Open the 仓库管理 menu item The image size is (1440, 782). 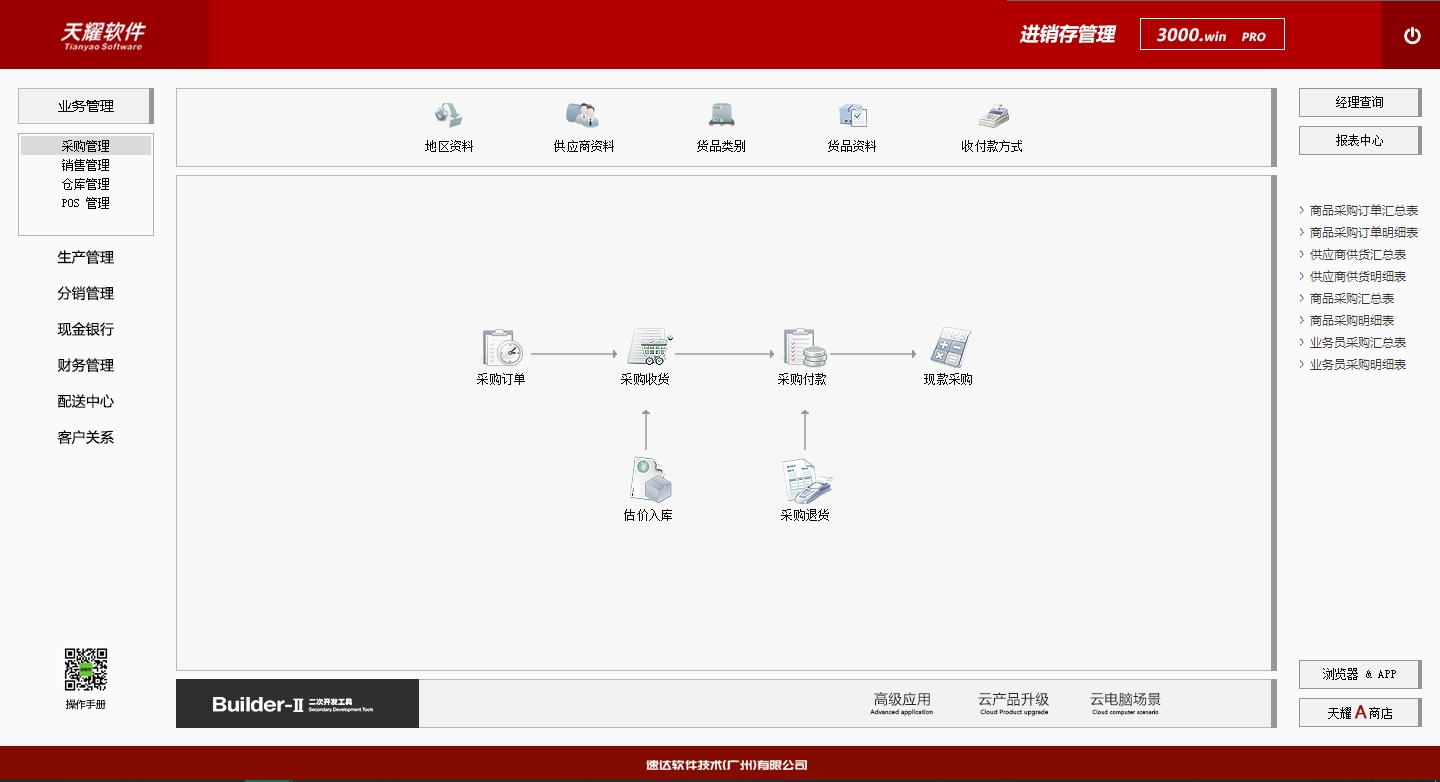[86, 183]
